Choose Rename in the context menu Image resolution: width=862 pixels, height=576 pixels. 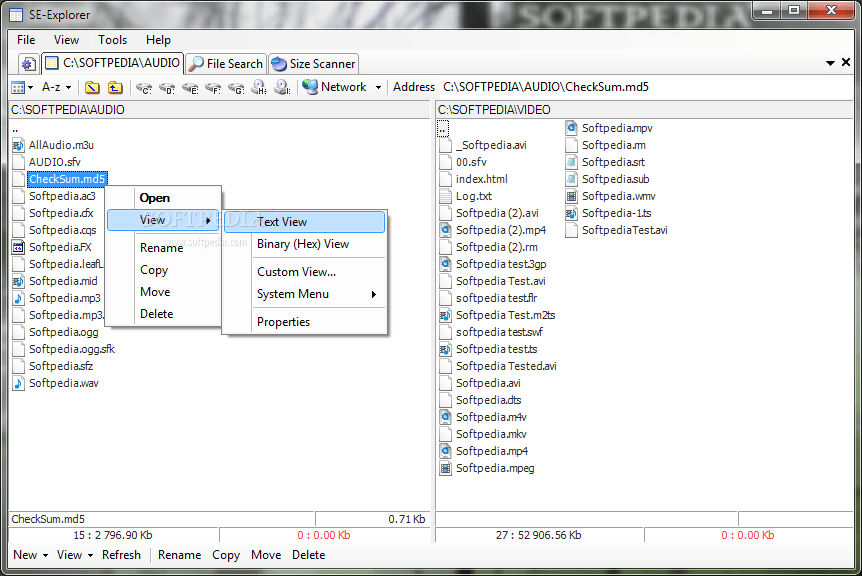(x=161, y=248)
